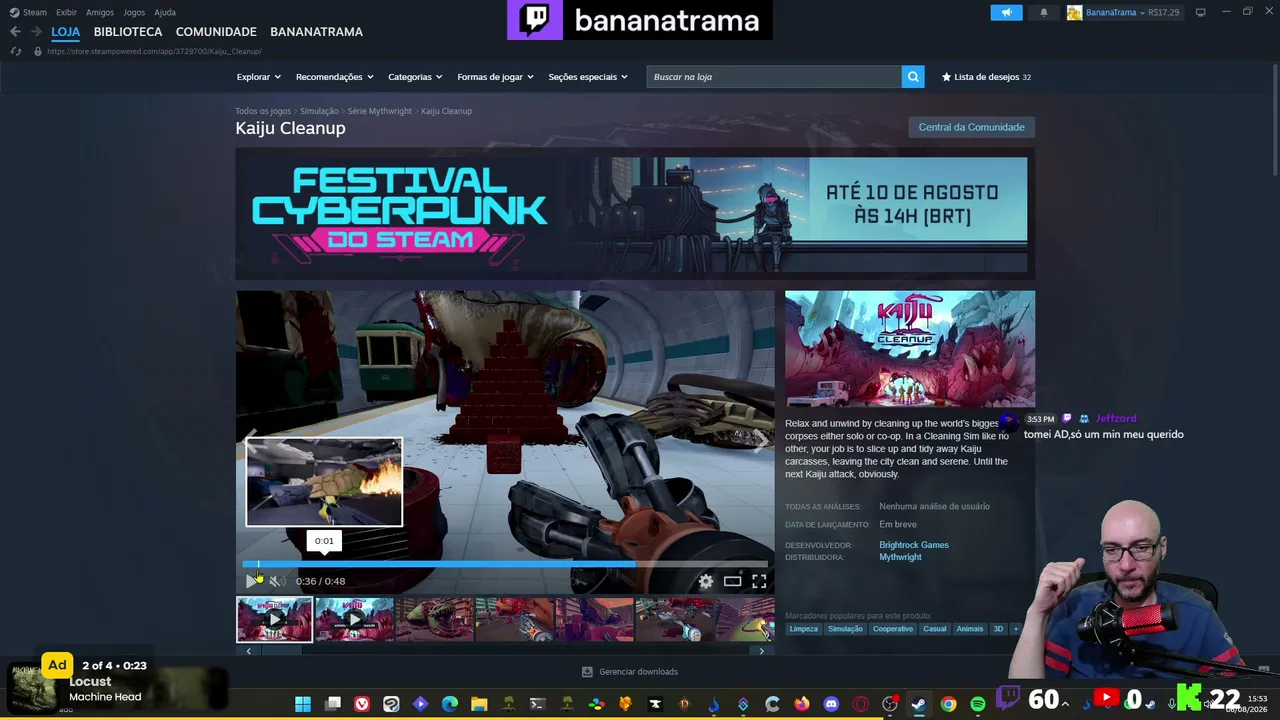
Task: Select the Cooperativo tag
Action: (893, 629)
